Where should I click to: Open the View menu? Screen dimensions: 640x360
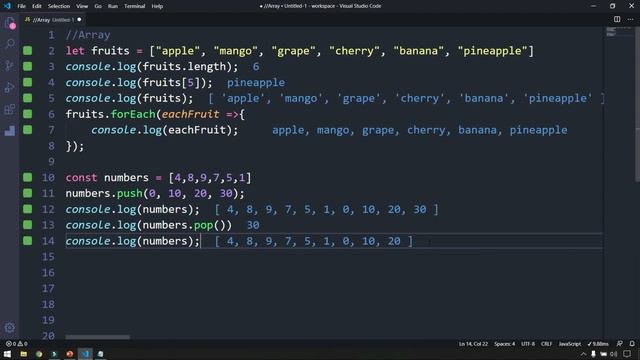tap(82, 6)
